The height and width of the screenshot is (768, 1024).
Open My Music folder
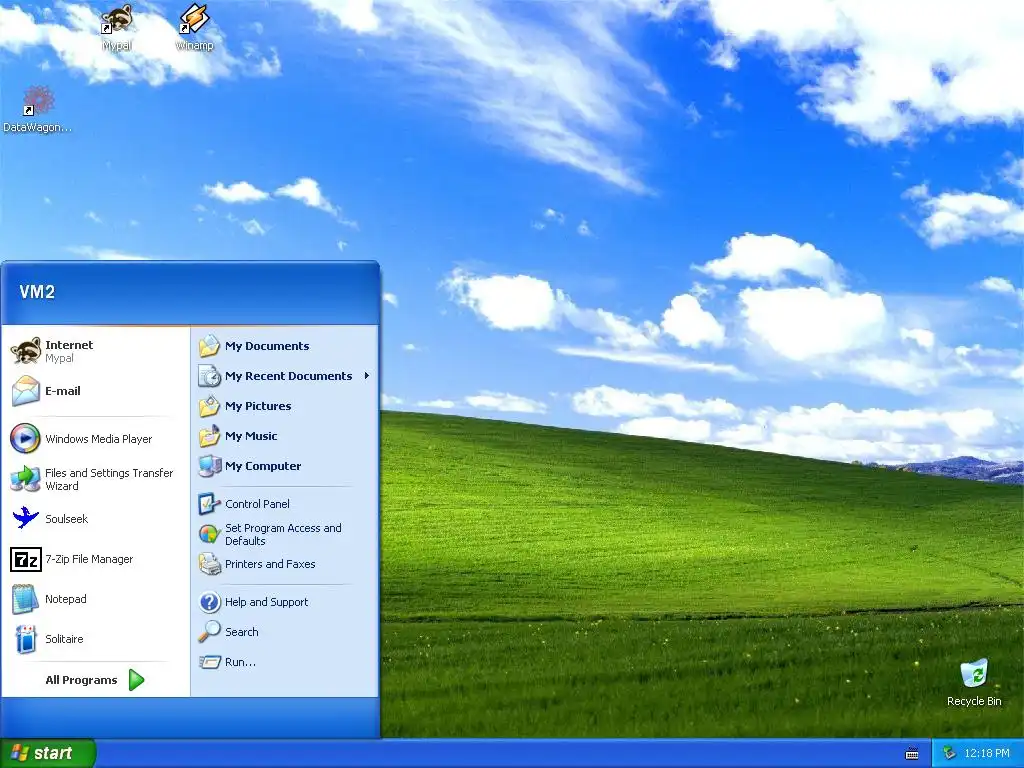click(284, 436)
